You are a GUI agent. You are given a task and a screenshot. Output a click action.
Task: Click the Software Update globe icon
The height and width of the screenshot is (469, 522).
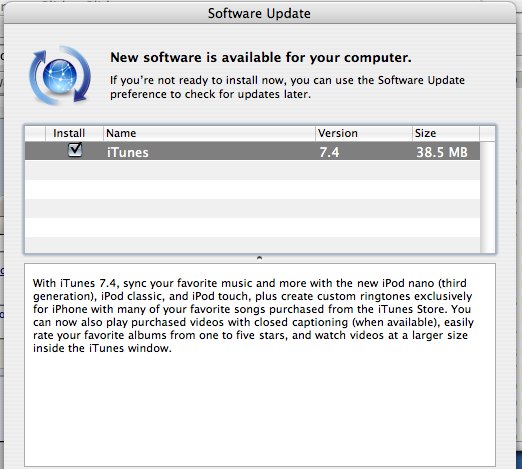[60, 76]
